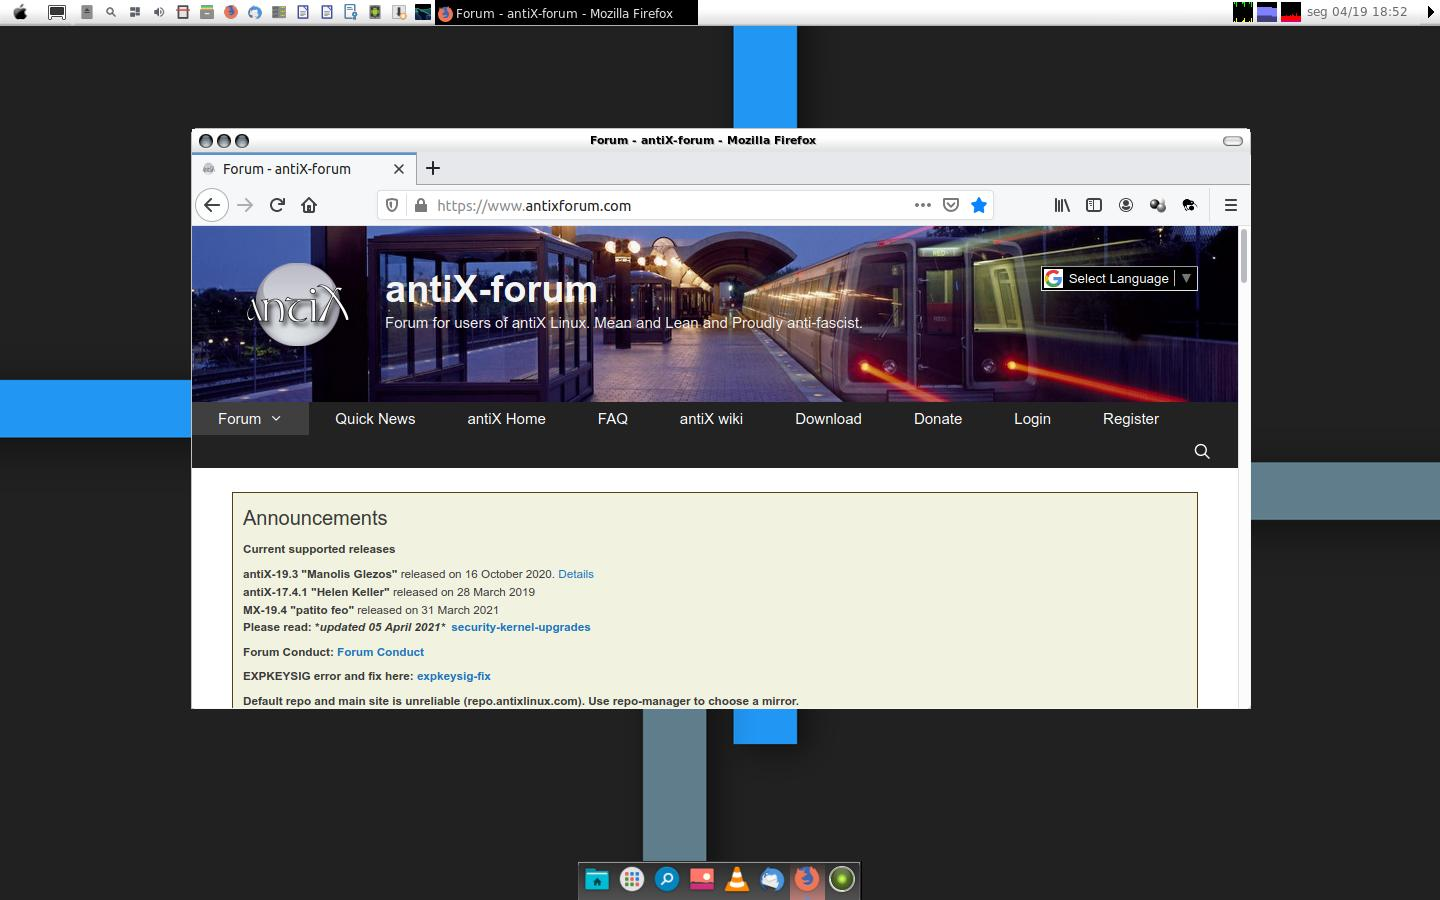1440x900 pixels.
Task: Open the Details link for antiX-19.3
Action: pos(576,574)
